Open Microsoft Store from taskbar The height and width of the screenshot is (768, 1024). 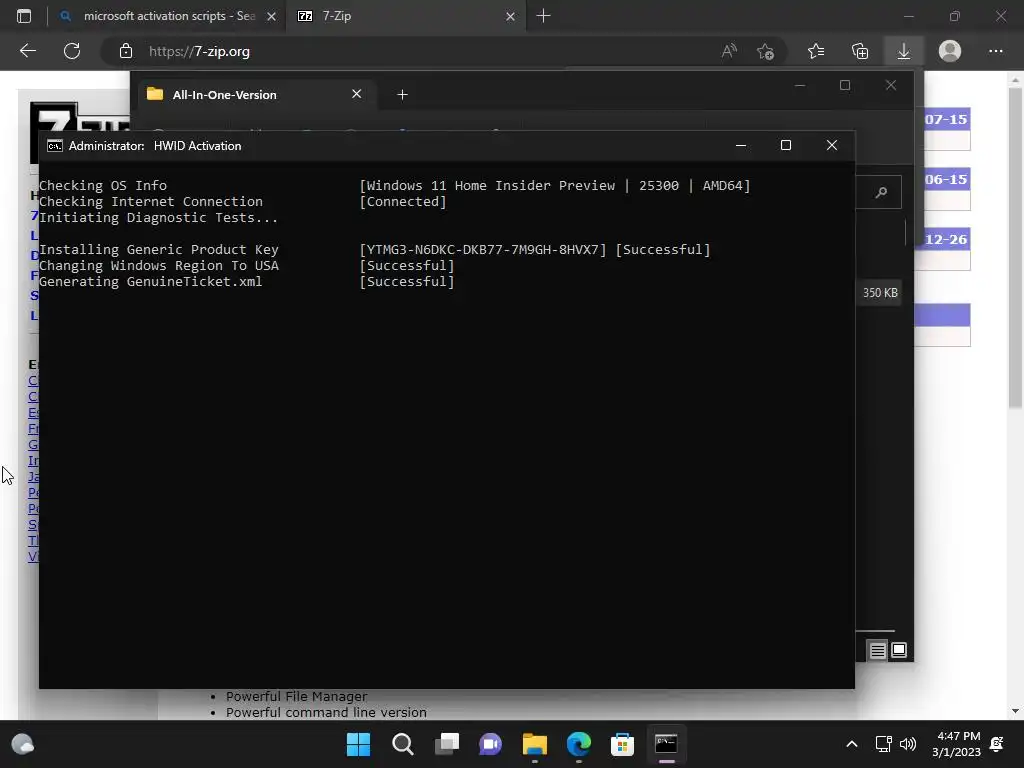[x=622, y=744]
